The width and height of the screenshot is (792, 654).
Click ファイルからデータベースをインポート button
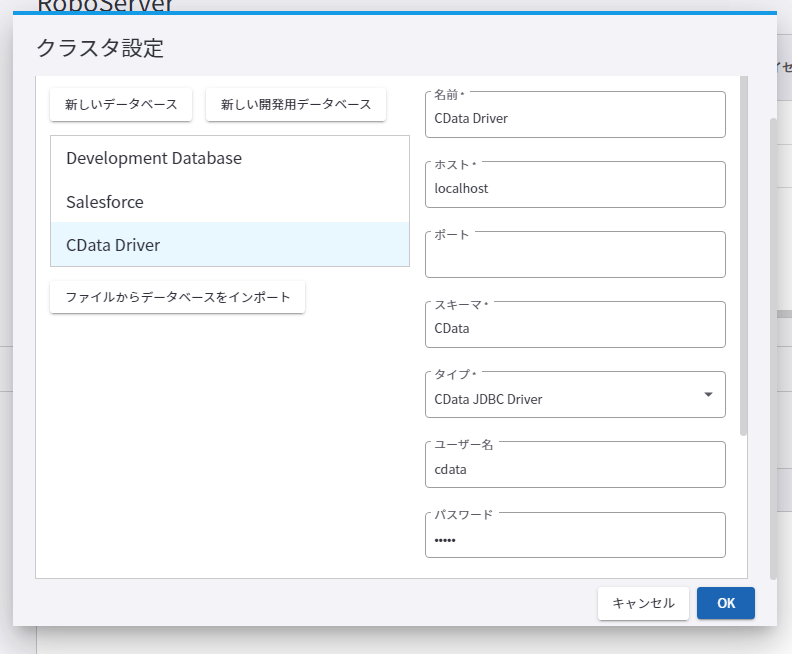[x=177, y=297]
